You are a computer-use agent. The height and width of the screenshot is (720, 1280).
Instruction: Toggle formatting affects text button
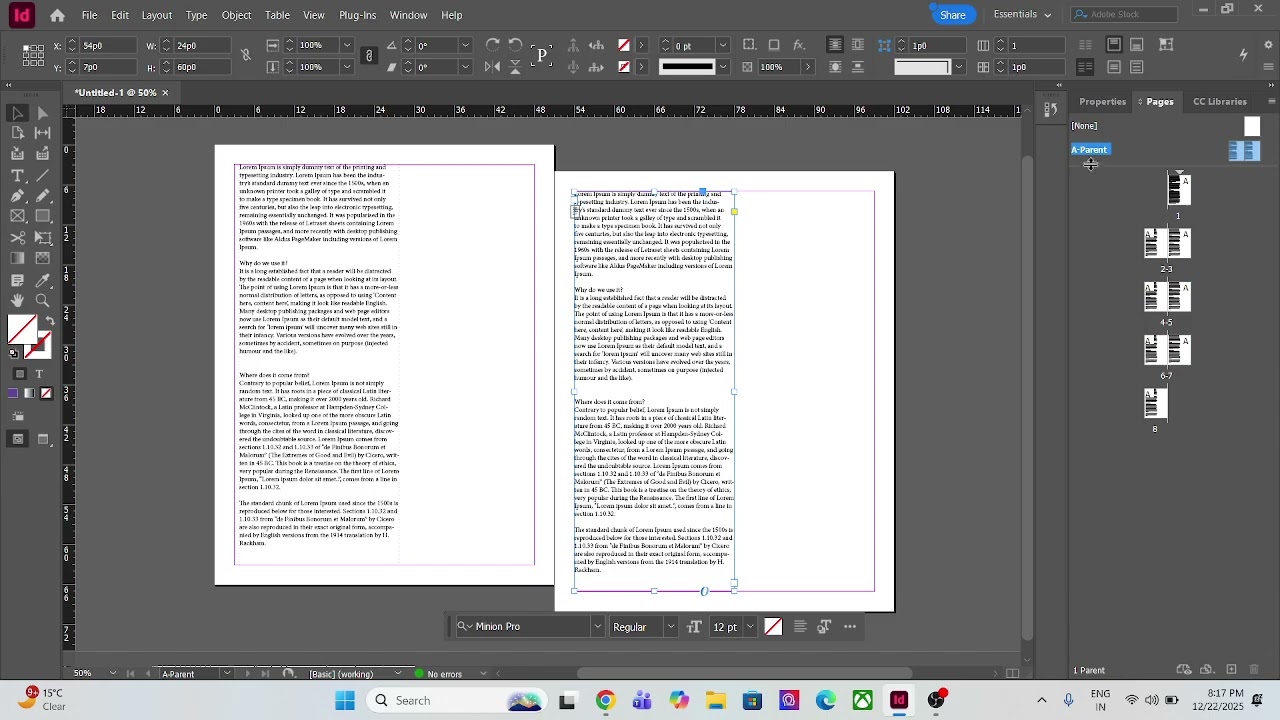pos(39,374)
